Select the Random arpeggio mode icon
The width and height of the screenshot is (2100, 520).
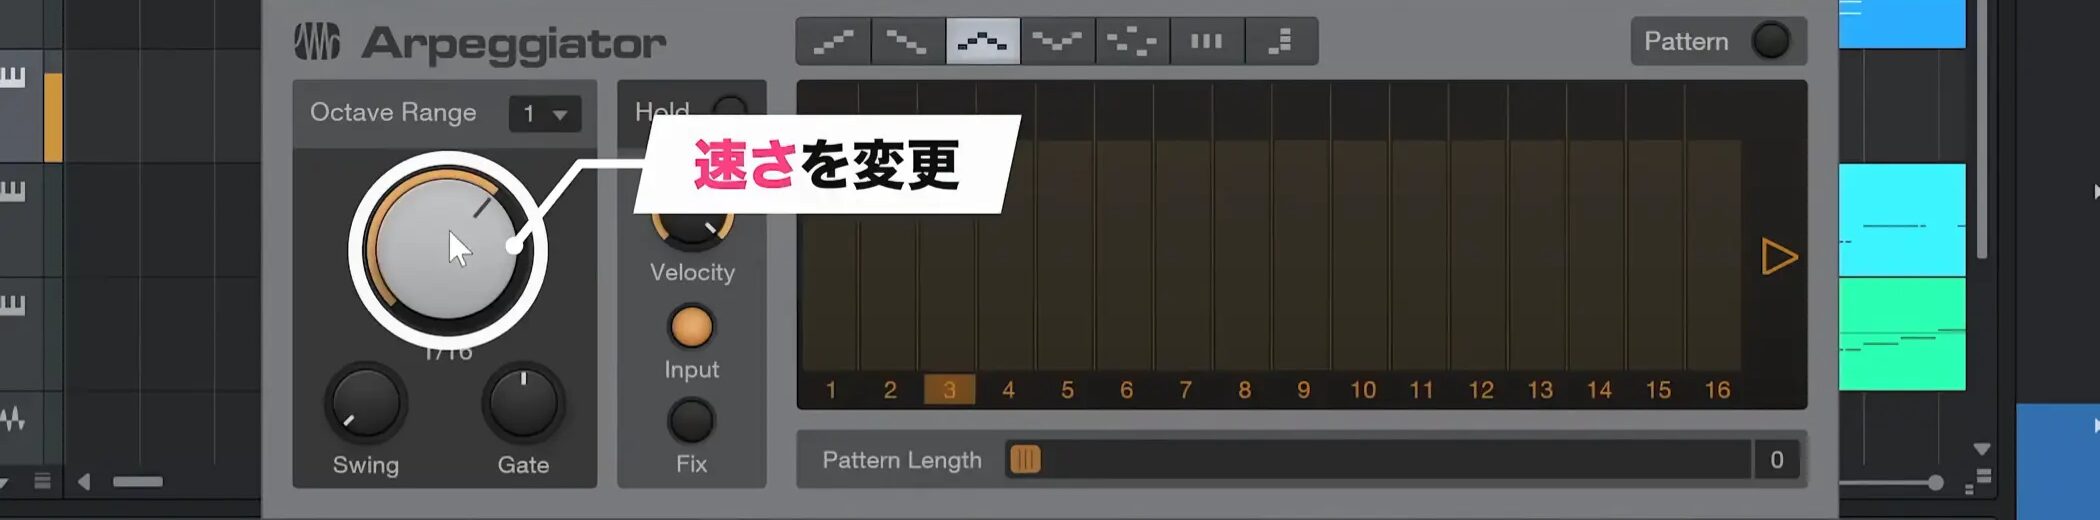(1132, 41)
